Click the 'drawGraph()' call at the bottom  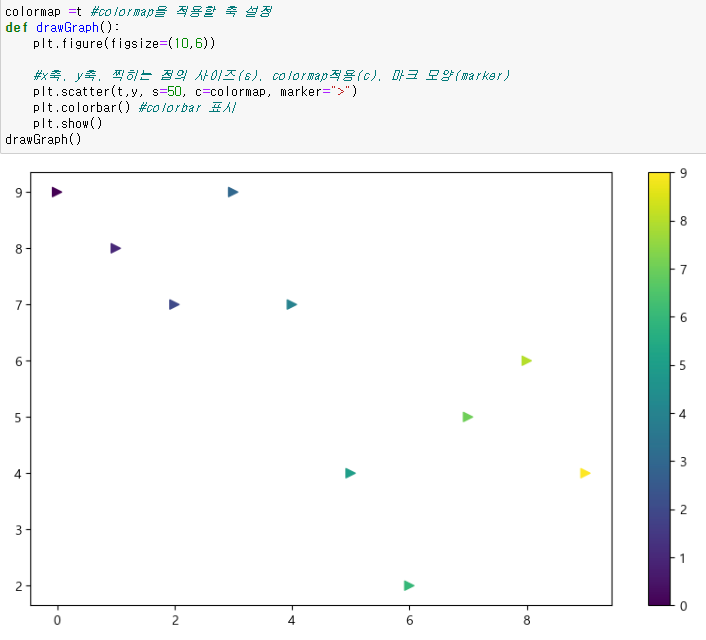pyautogui.click(x=43, y=140)
